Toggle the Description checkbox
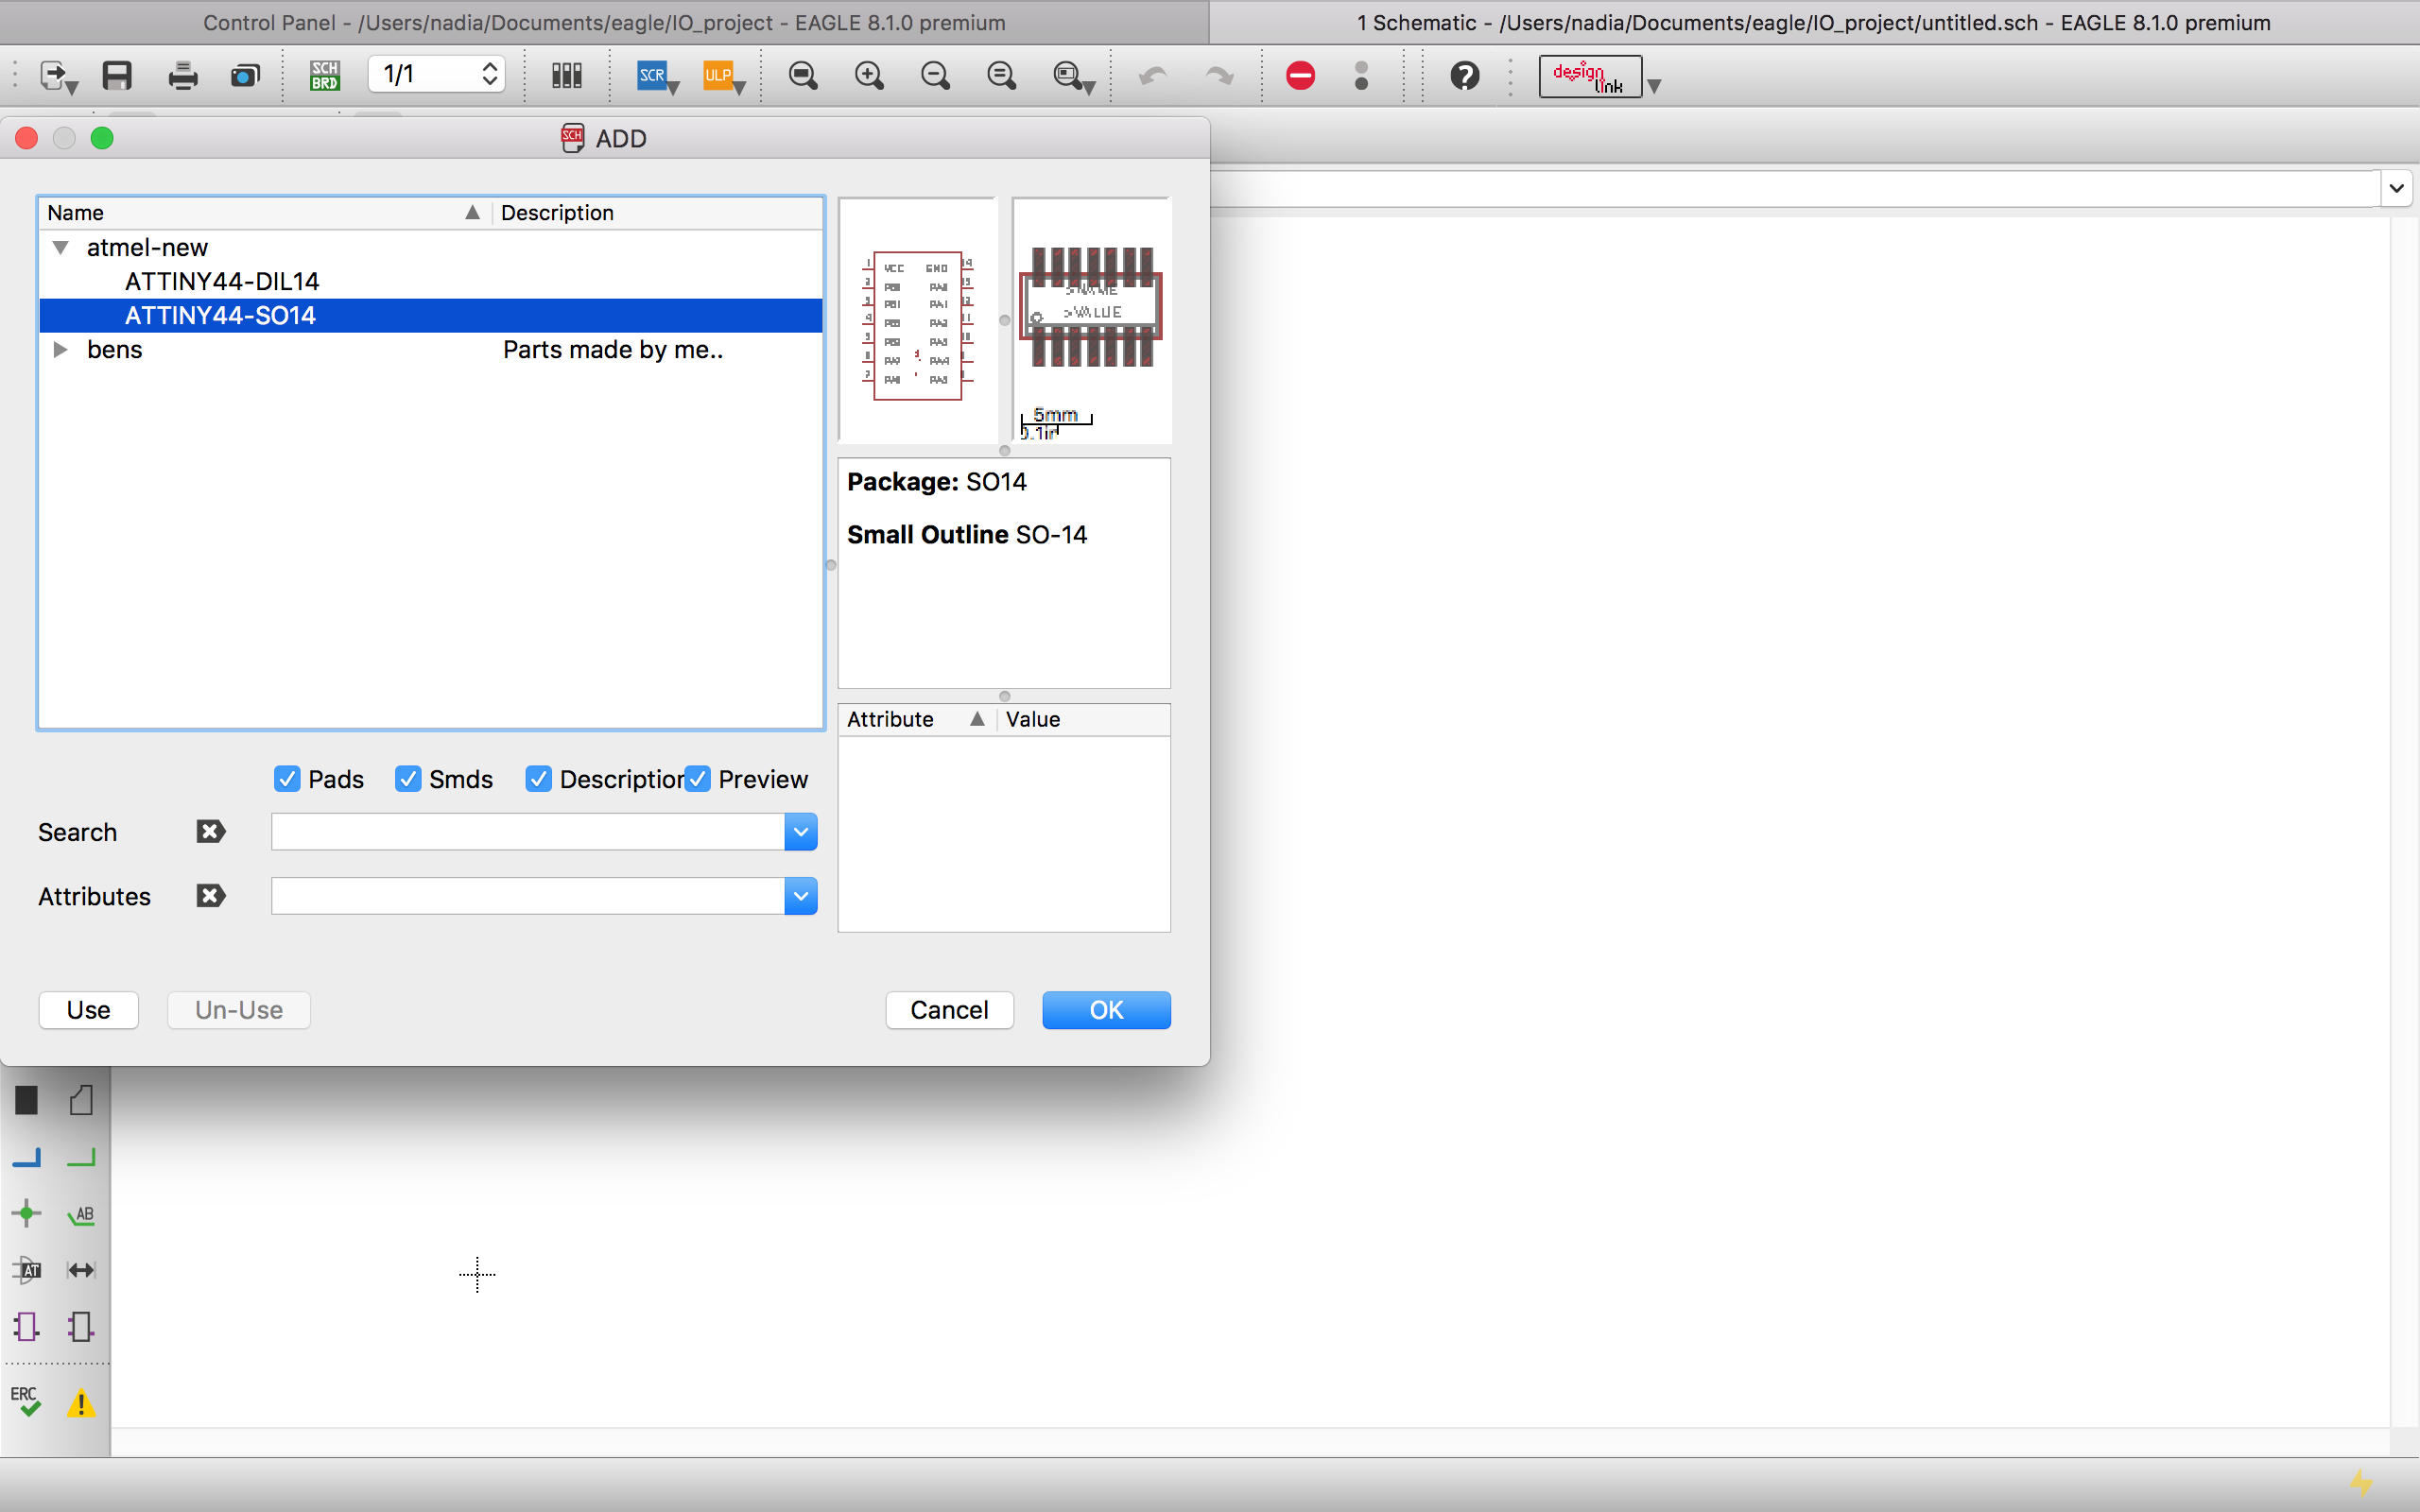 click(x=538, y=779)
